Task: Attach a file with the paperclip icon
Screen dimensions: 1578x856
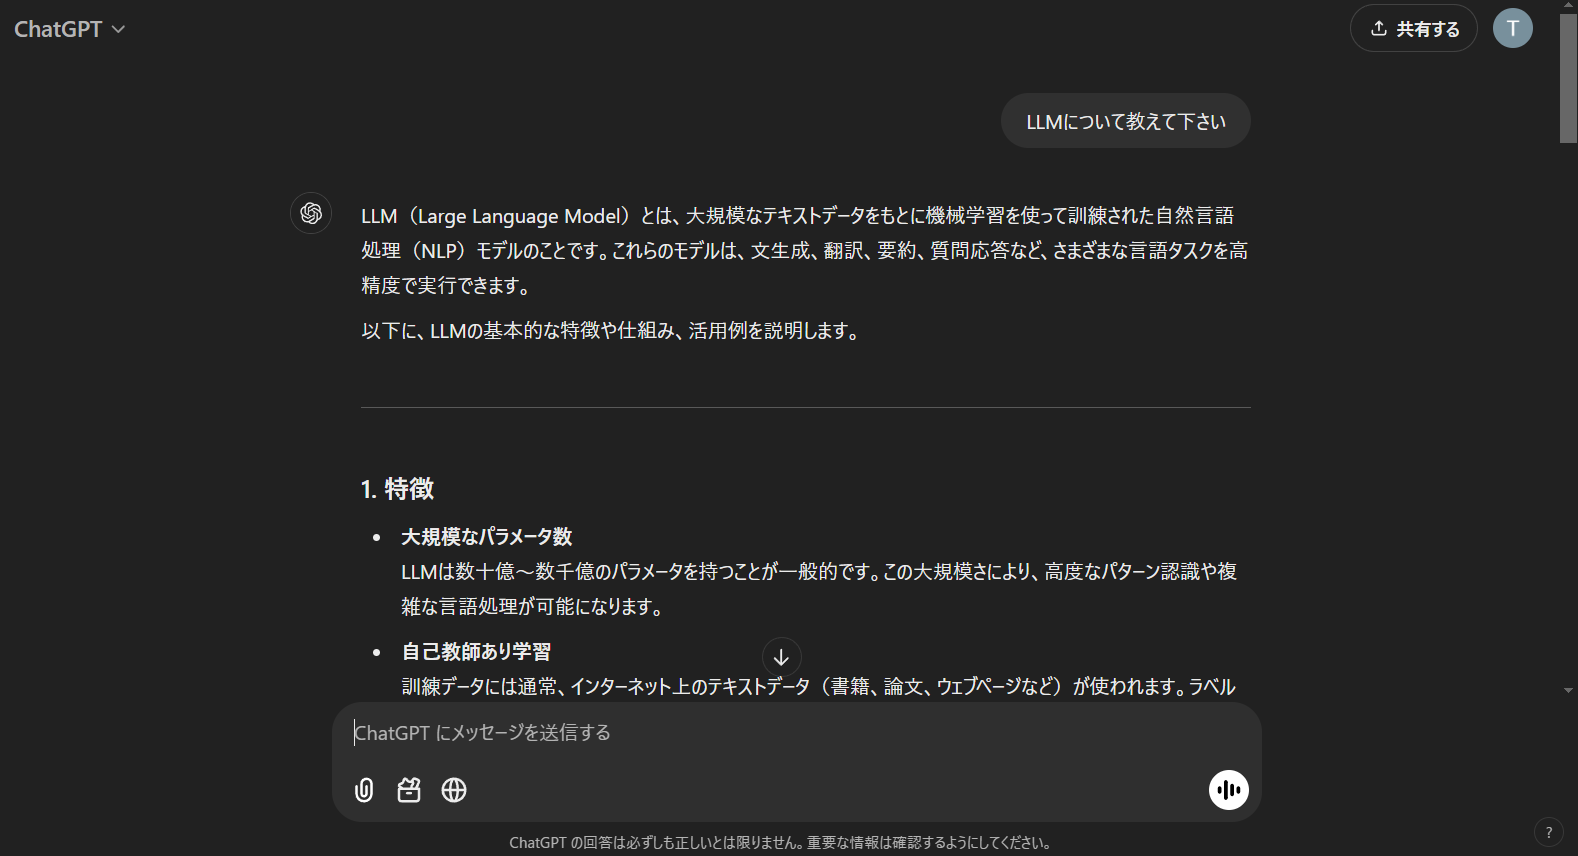Action: [364, 790]
